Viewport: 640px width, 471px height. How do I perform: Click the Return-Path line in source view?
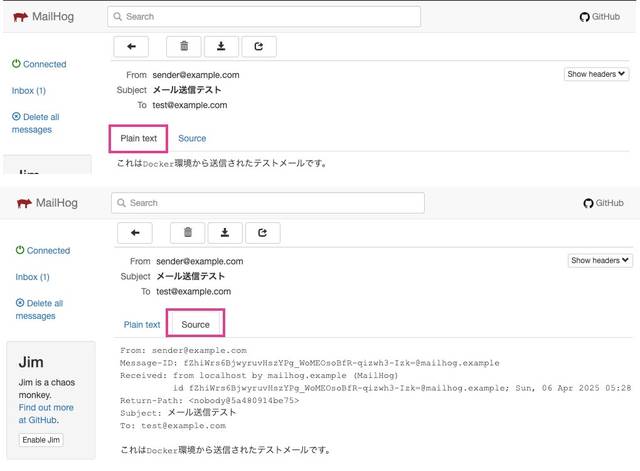[209, 400]
